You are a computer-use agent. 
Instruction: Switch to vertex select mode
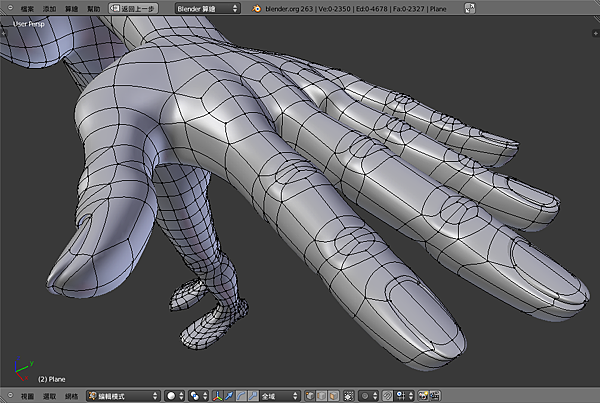pos(311,396)
